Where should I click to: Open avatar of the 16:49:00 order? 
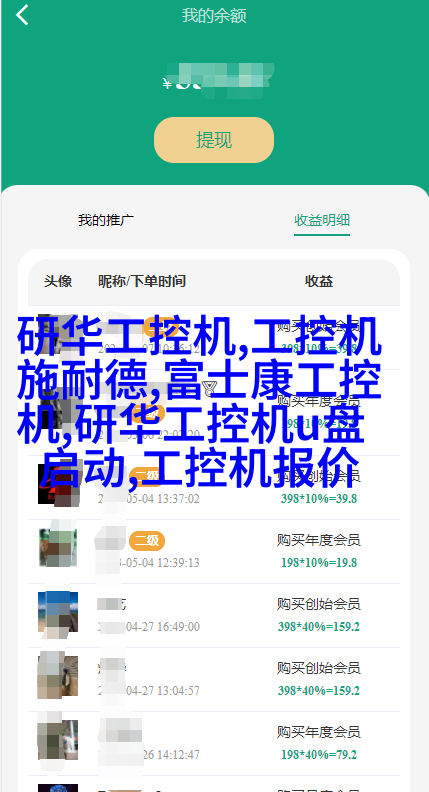click(x=58, y=612)
